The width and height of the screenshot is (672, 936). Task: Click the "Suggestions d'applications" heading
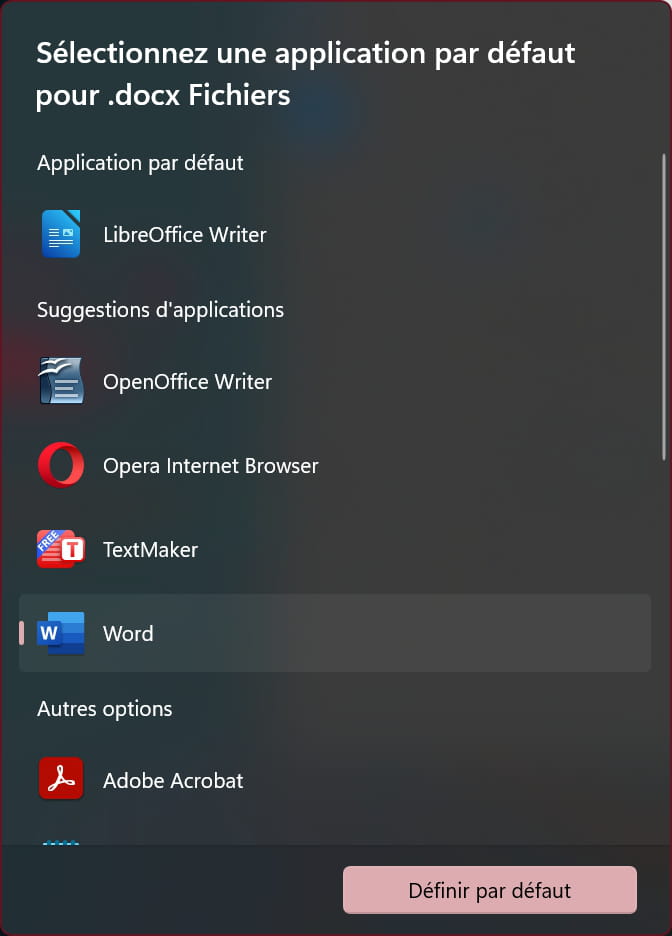click(x=161, y=310)
